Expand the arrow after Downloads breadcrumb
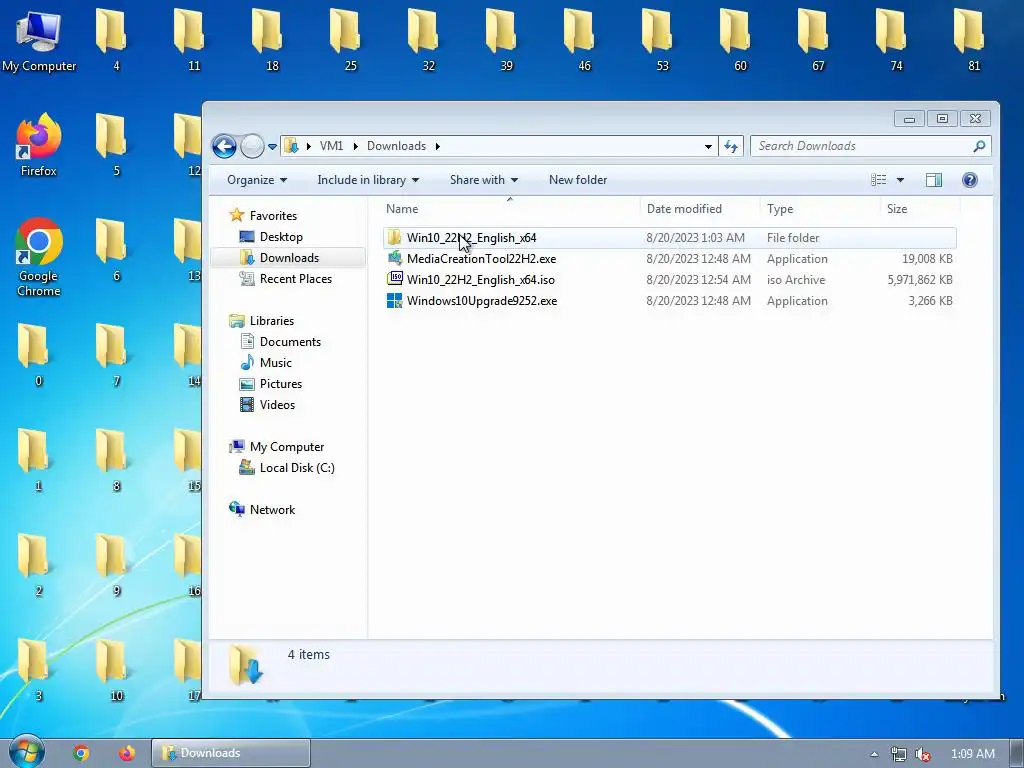This screenshot has width=1024, height=768. tap(438, 146)
